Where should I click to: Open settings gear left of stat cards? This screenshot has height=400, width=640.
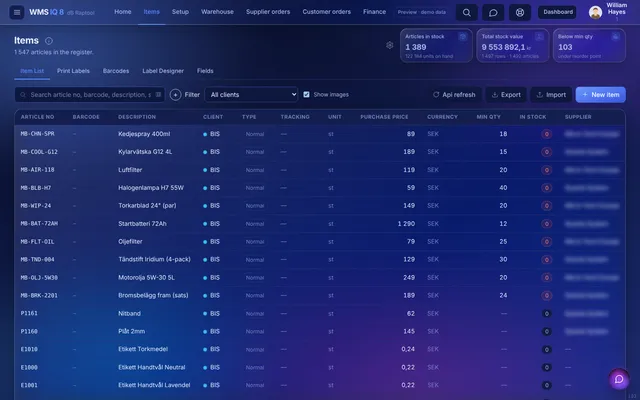(390, 45)
